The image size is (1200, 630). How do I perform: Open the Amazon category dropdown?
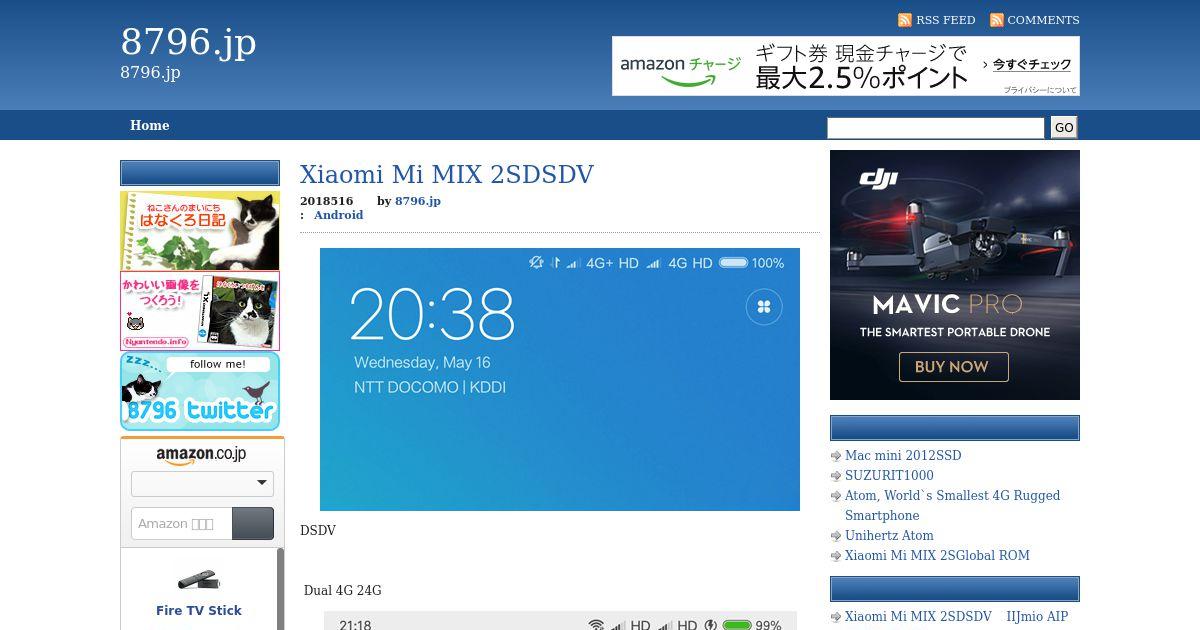[x=202, y=483]
